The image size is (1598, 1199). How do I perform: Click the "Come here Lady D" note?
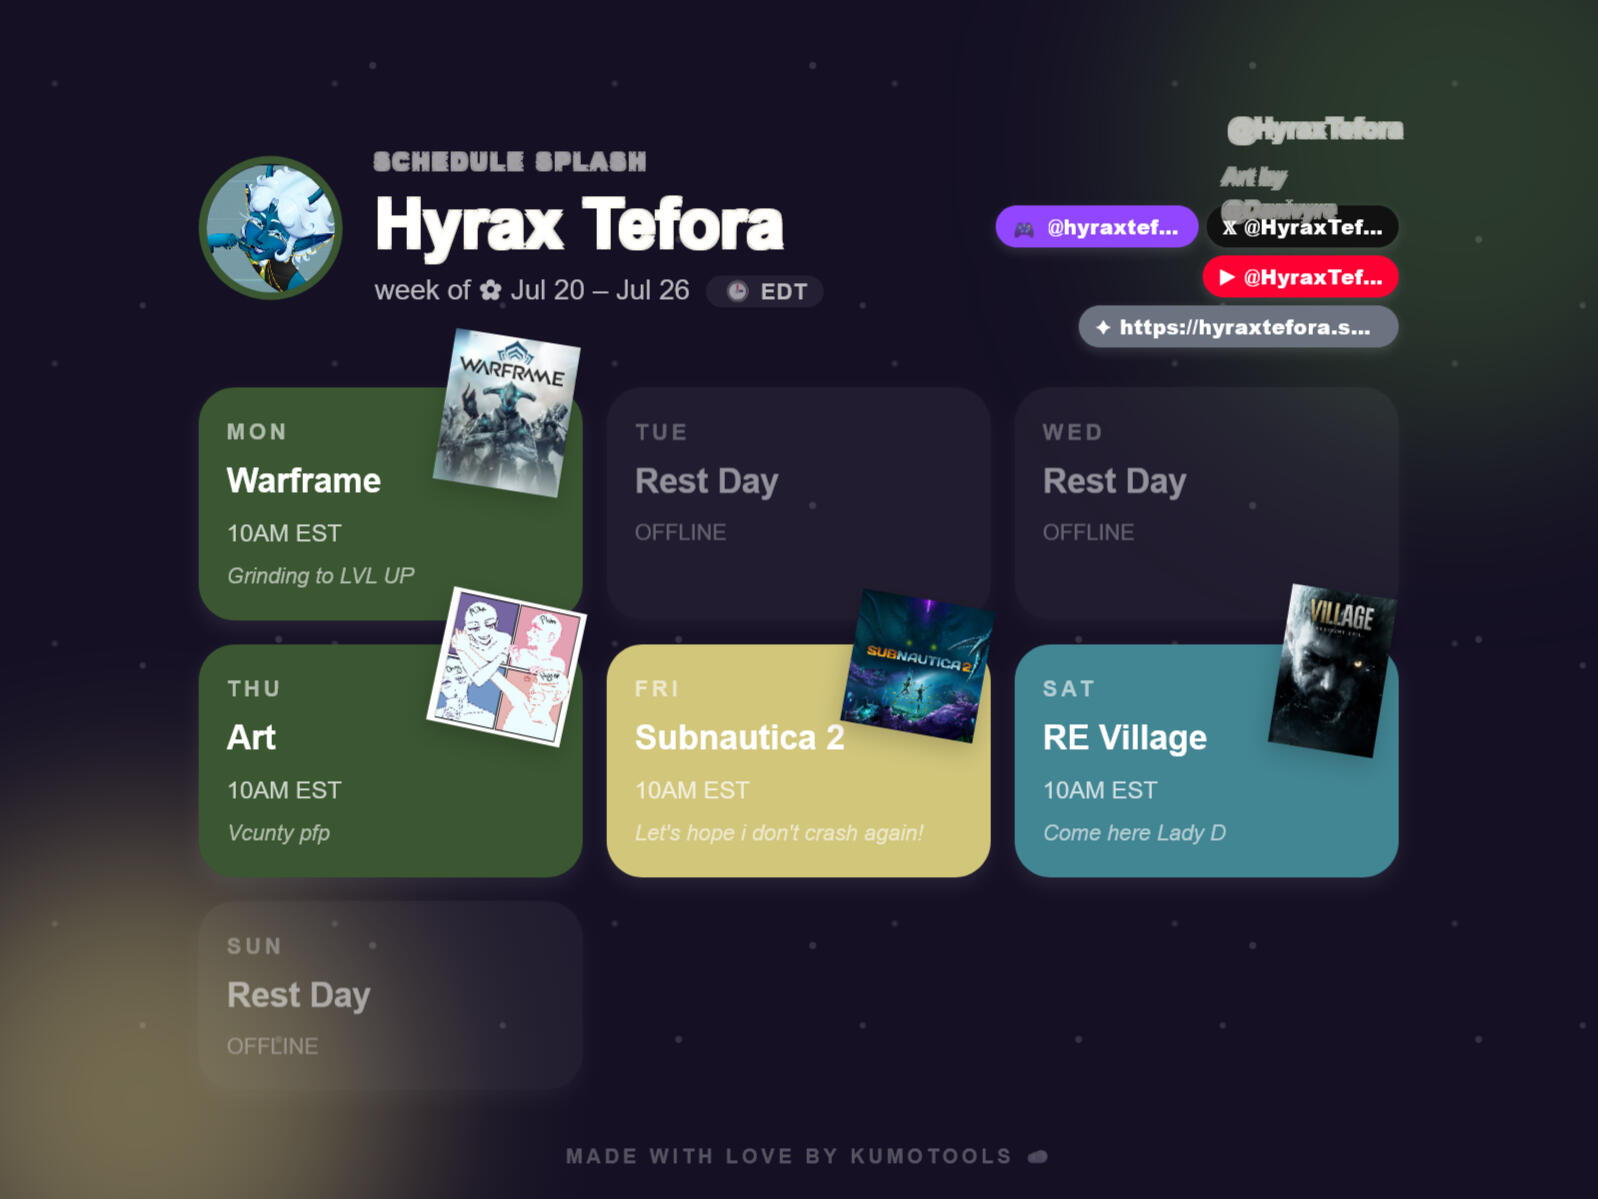tap(1134, 833)
